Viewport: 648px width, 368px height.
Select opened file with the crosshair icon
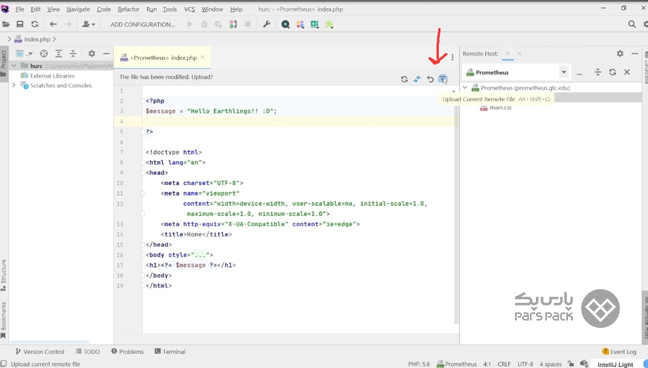pyautogui.click(x=44, y=53)
